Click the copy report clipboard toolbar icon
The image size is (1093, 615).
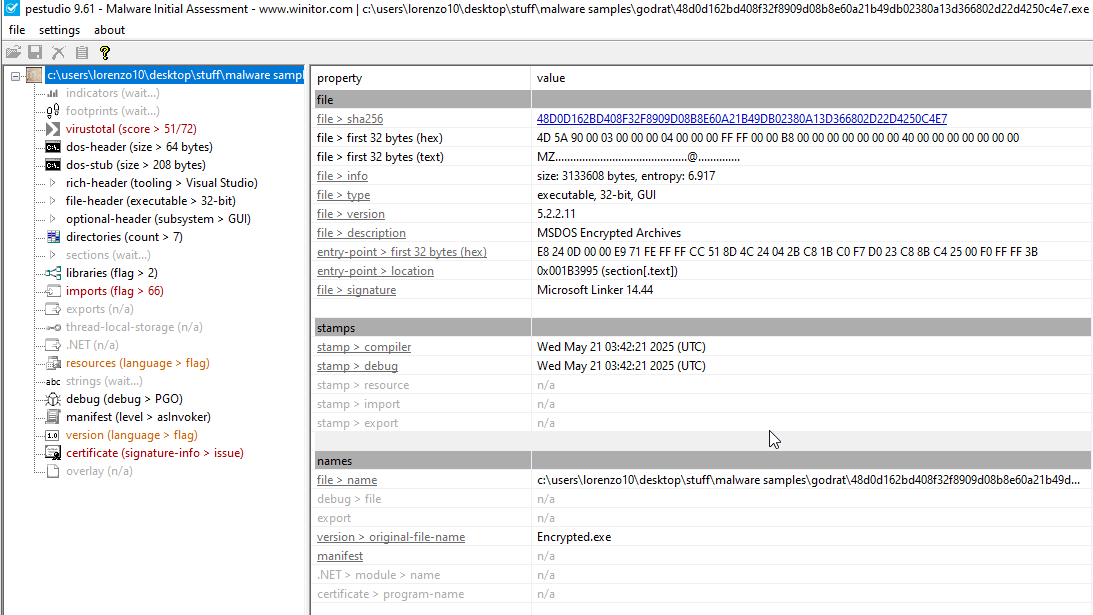(x=82, y=52)
